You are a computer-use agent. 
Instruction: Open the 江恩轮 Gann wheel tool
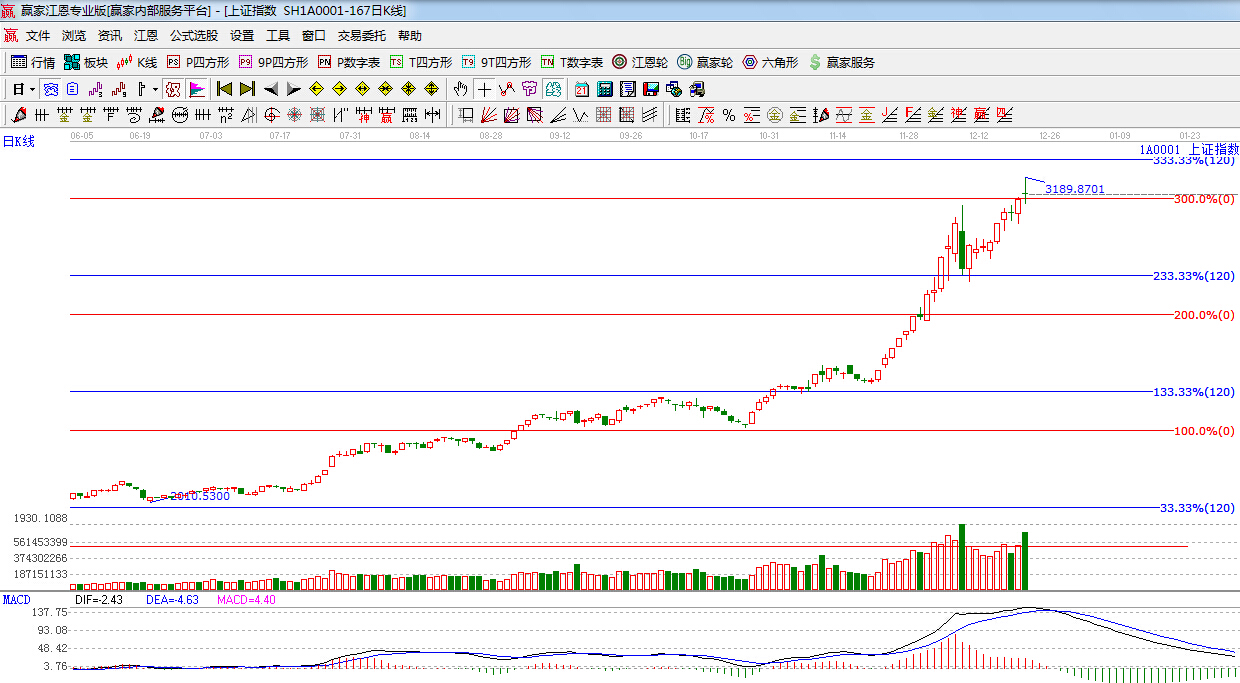(640, 62)
